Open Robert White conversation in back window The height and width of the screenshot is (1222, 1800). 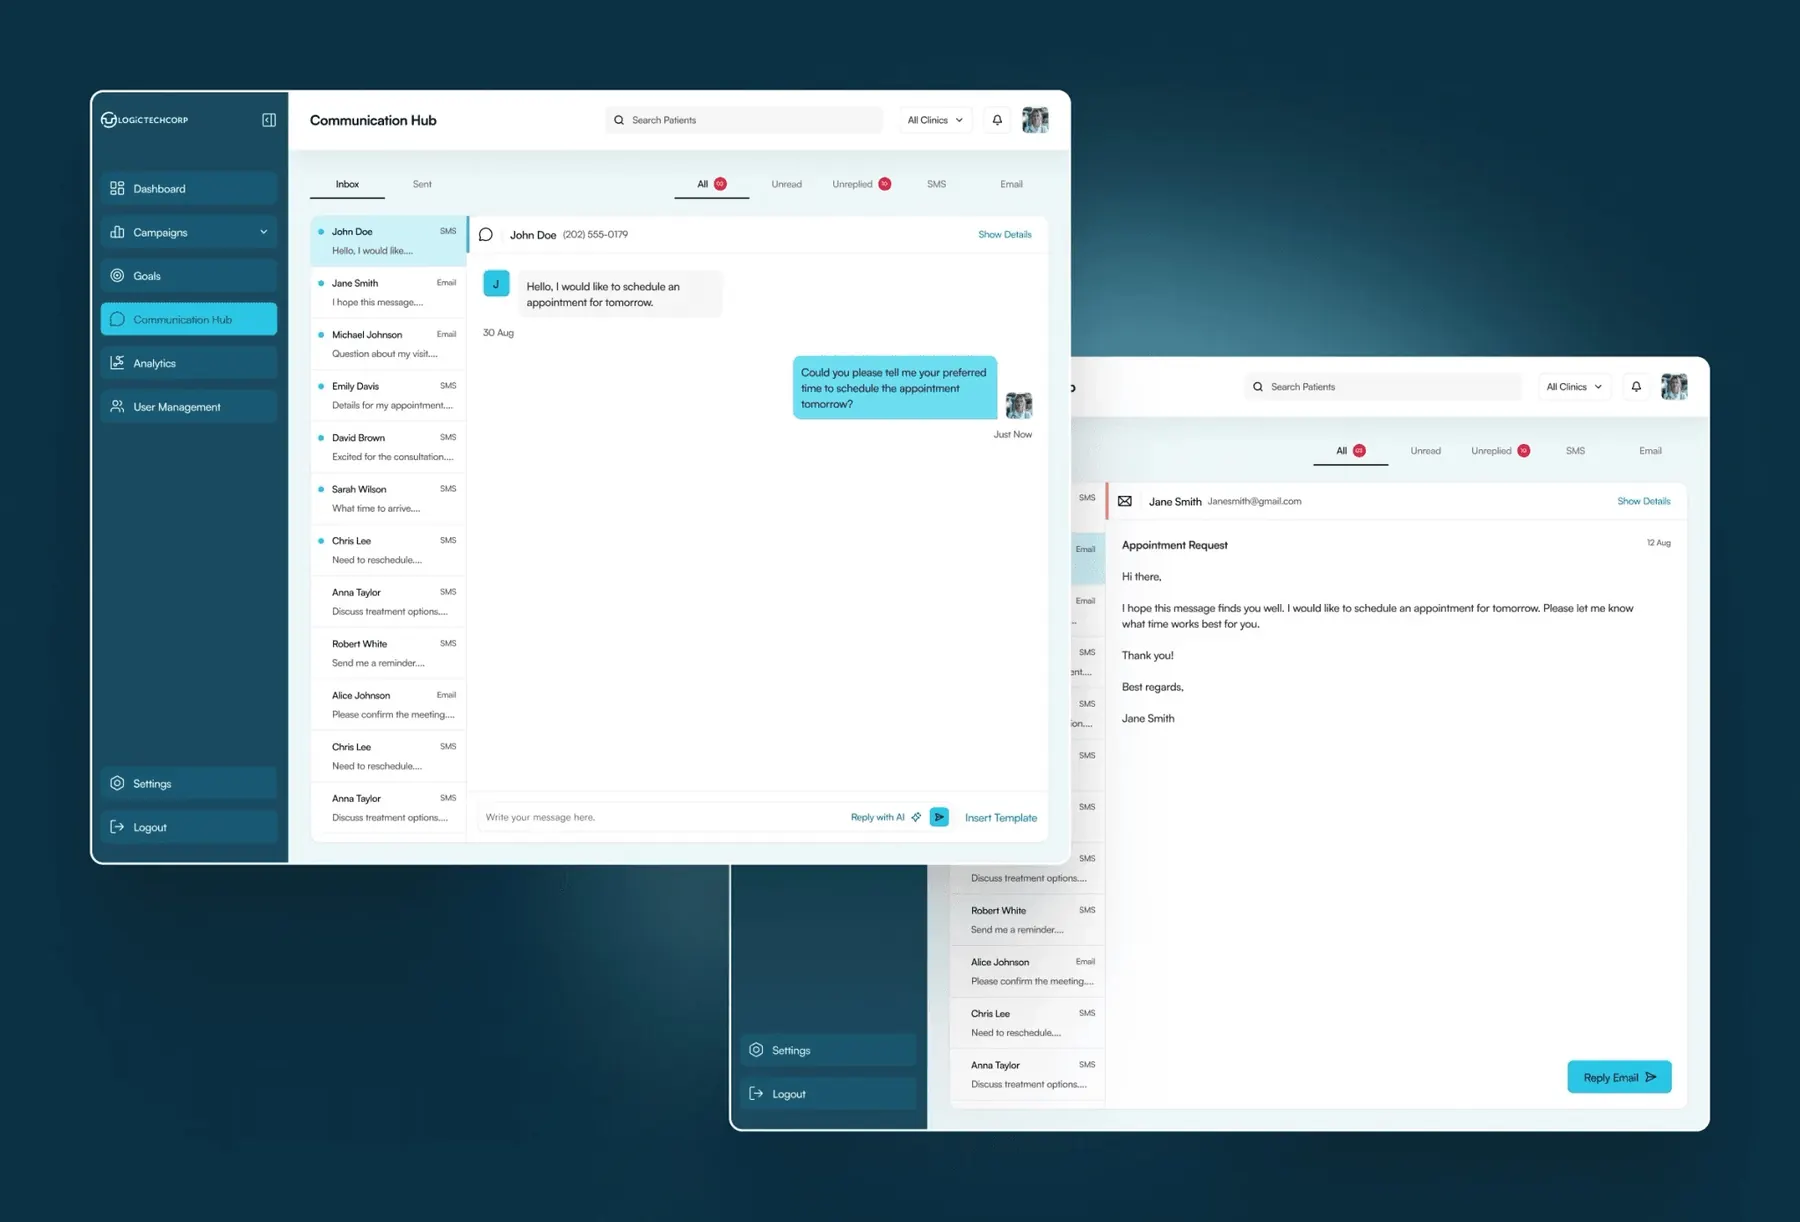[x=1027, y=920]
